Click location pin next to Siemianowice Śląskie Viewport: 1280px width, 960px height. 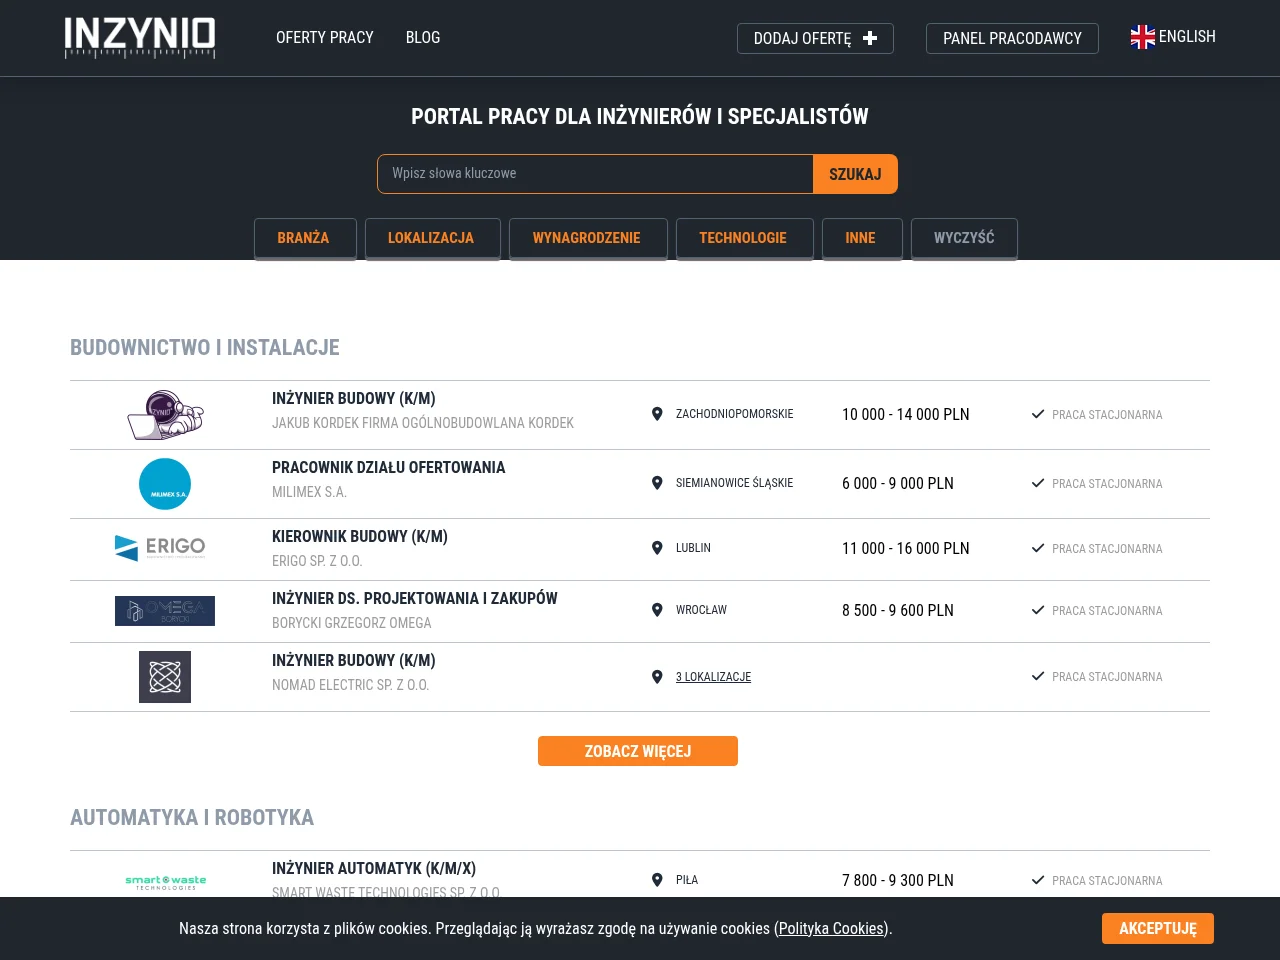pyautogui.click(x=657, y=483)
